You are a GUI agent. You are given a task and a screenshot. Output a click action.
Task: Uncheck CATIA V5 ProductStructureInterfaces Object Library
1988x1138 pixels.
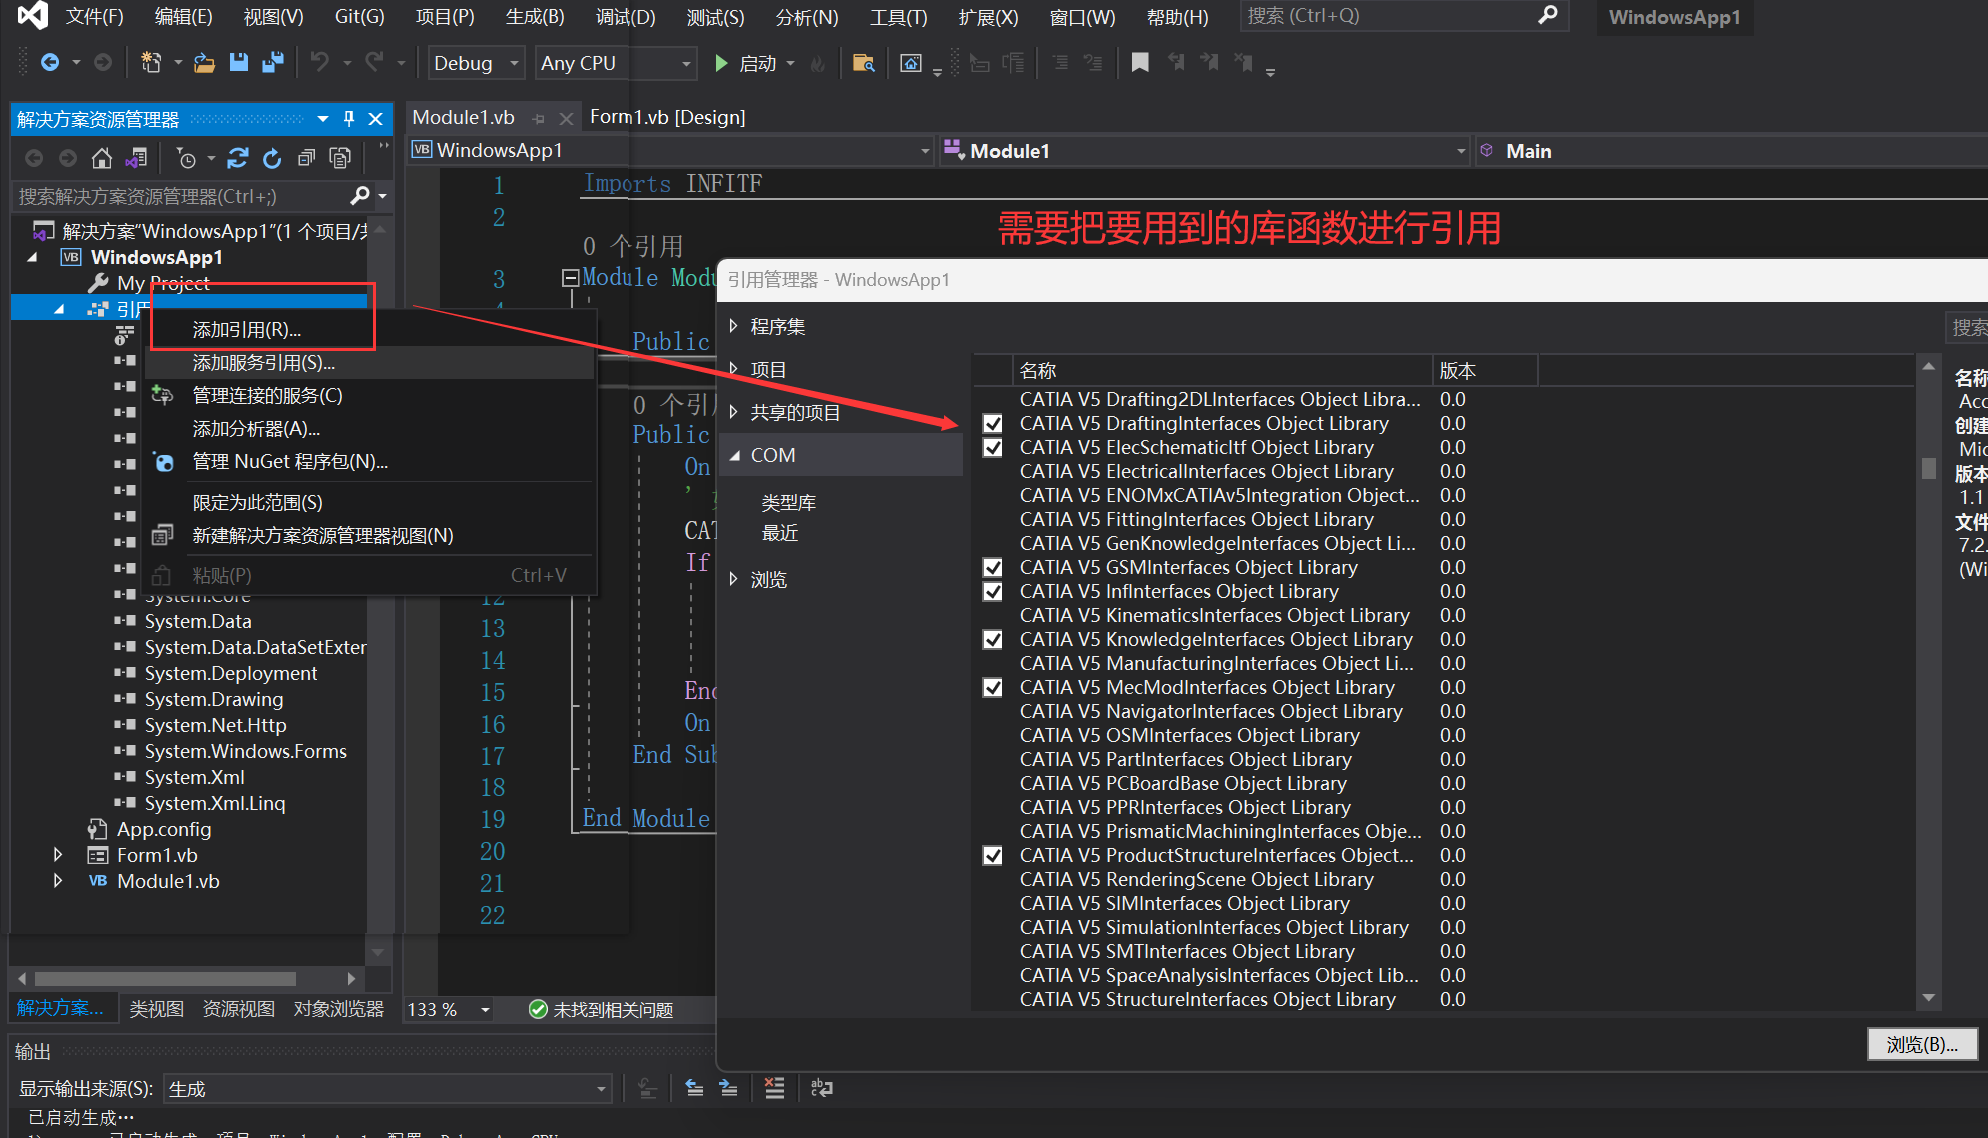tap(992, 855)
